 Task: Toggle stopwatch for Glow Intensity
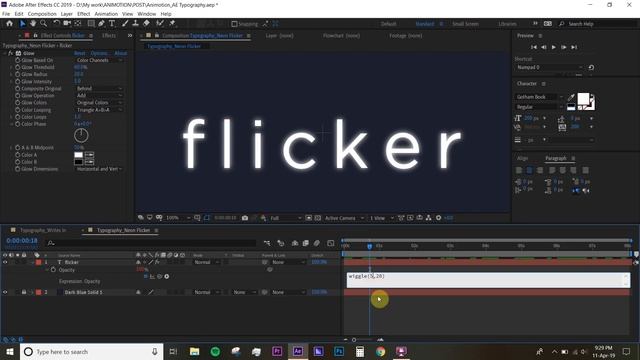(x=18, y=81)
